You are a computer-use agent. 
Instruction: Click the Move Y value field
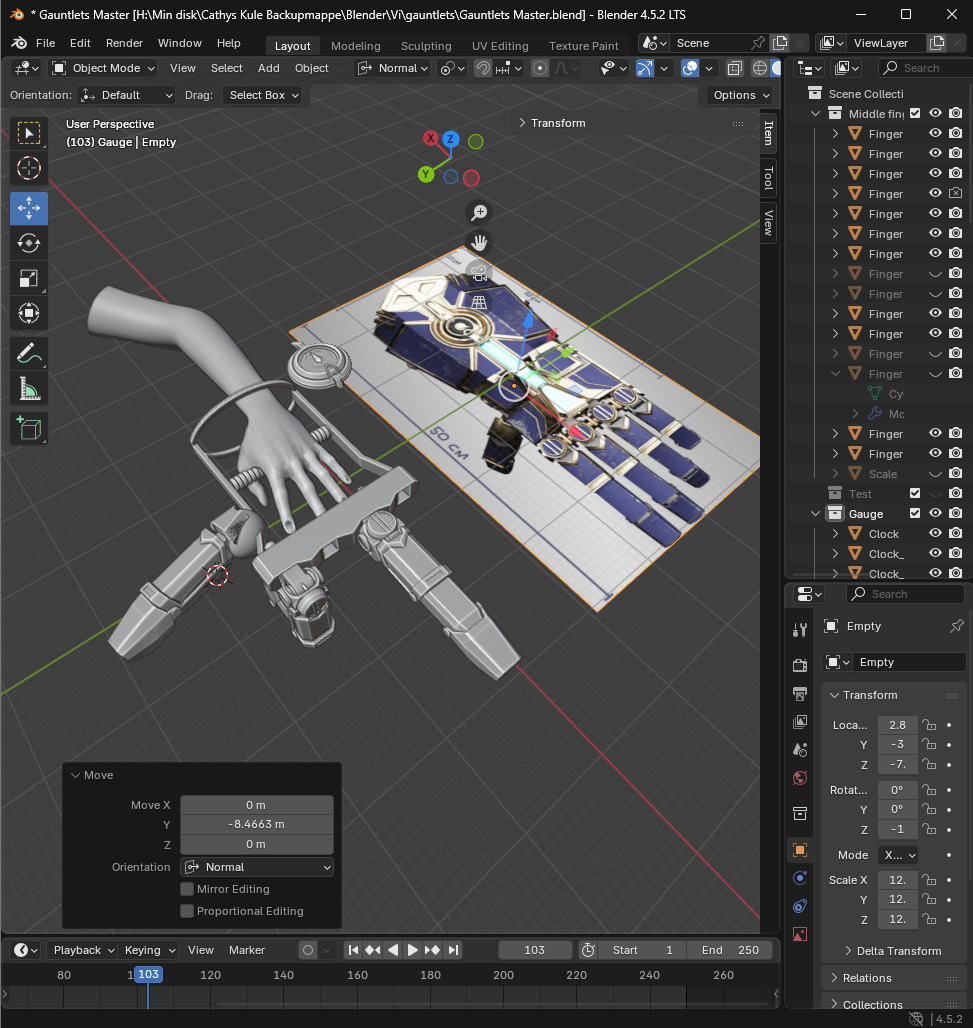[256, 824]
